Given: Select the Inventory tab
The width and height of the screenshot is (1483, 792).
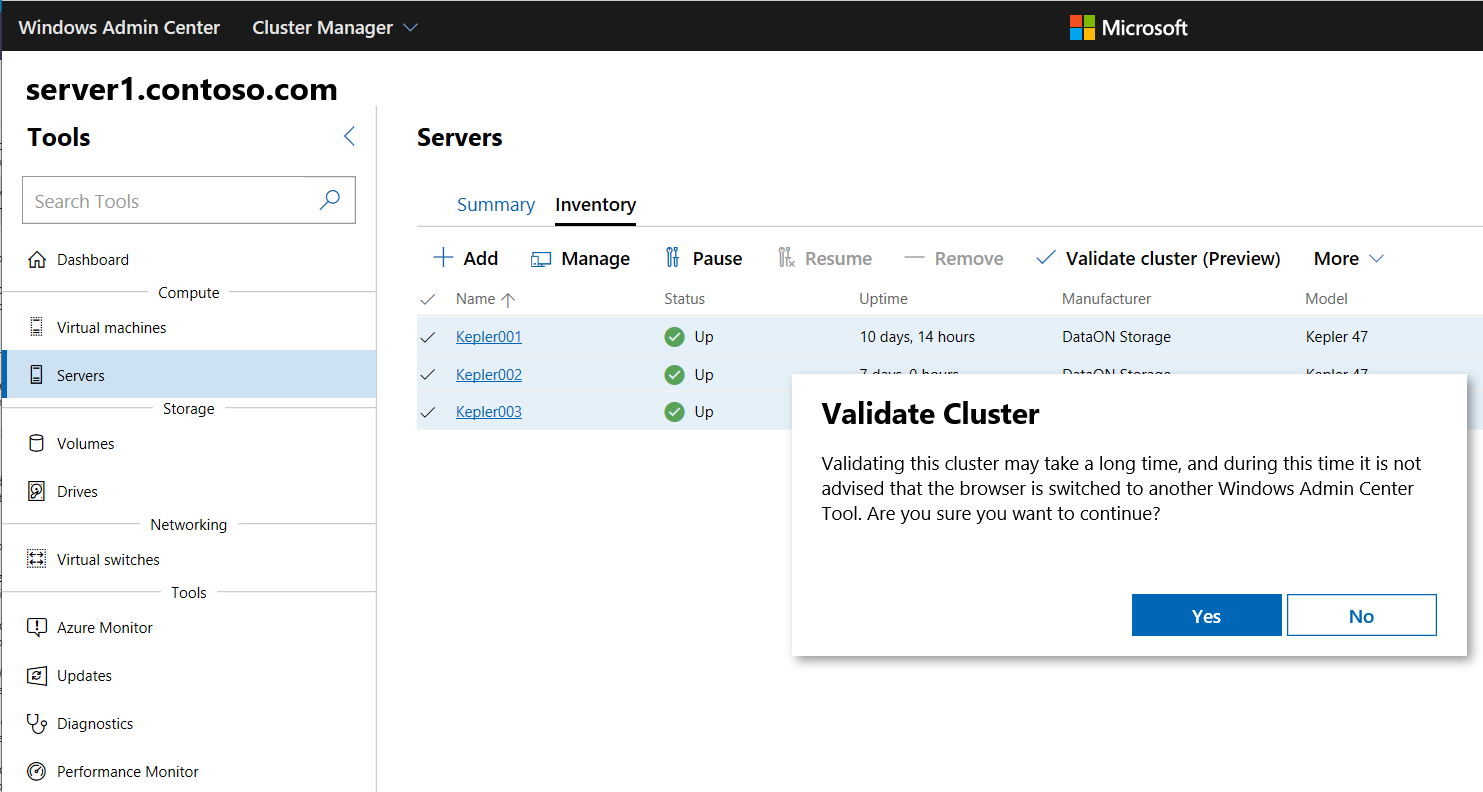Looking at the screenshot, I should coord(595,204).
